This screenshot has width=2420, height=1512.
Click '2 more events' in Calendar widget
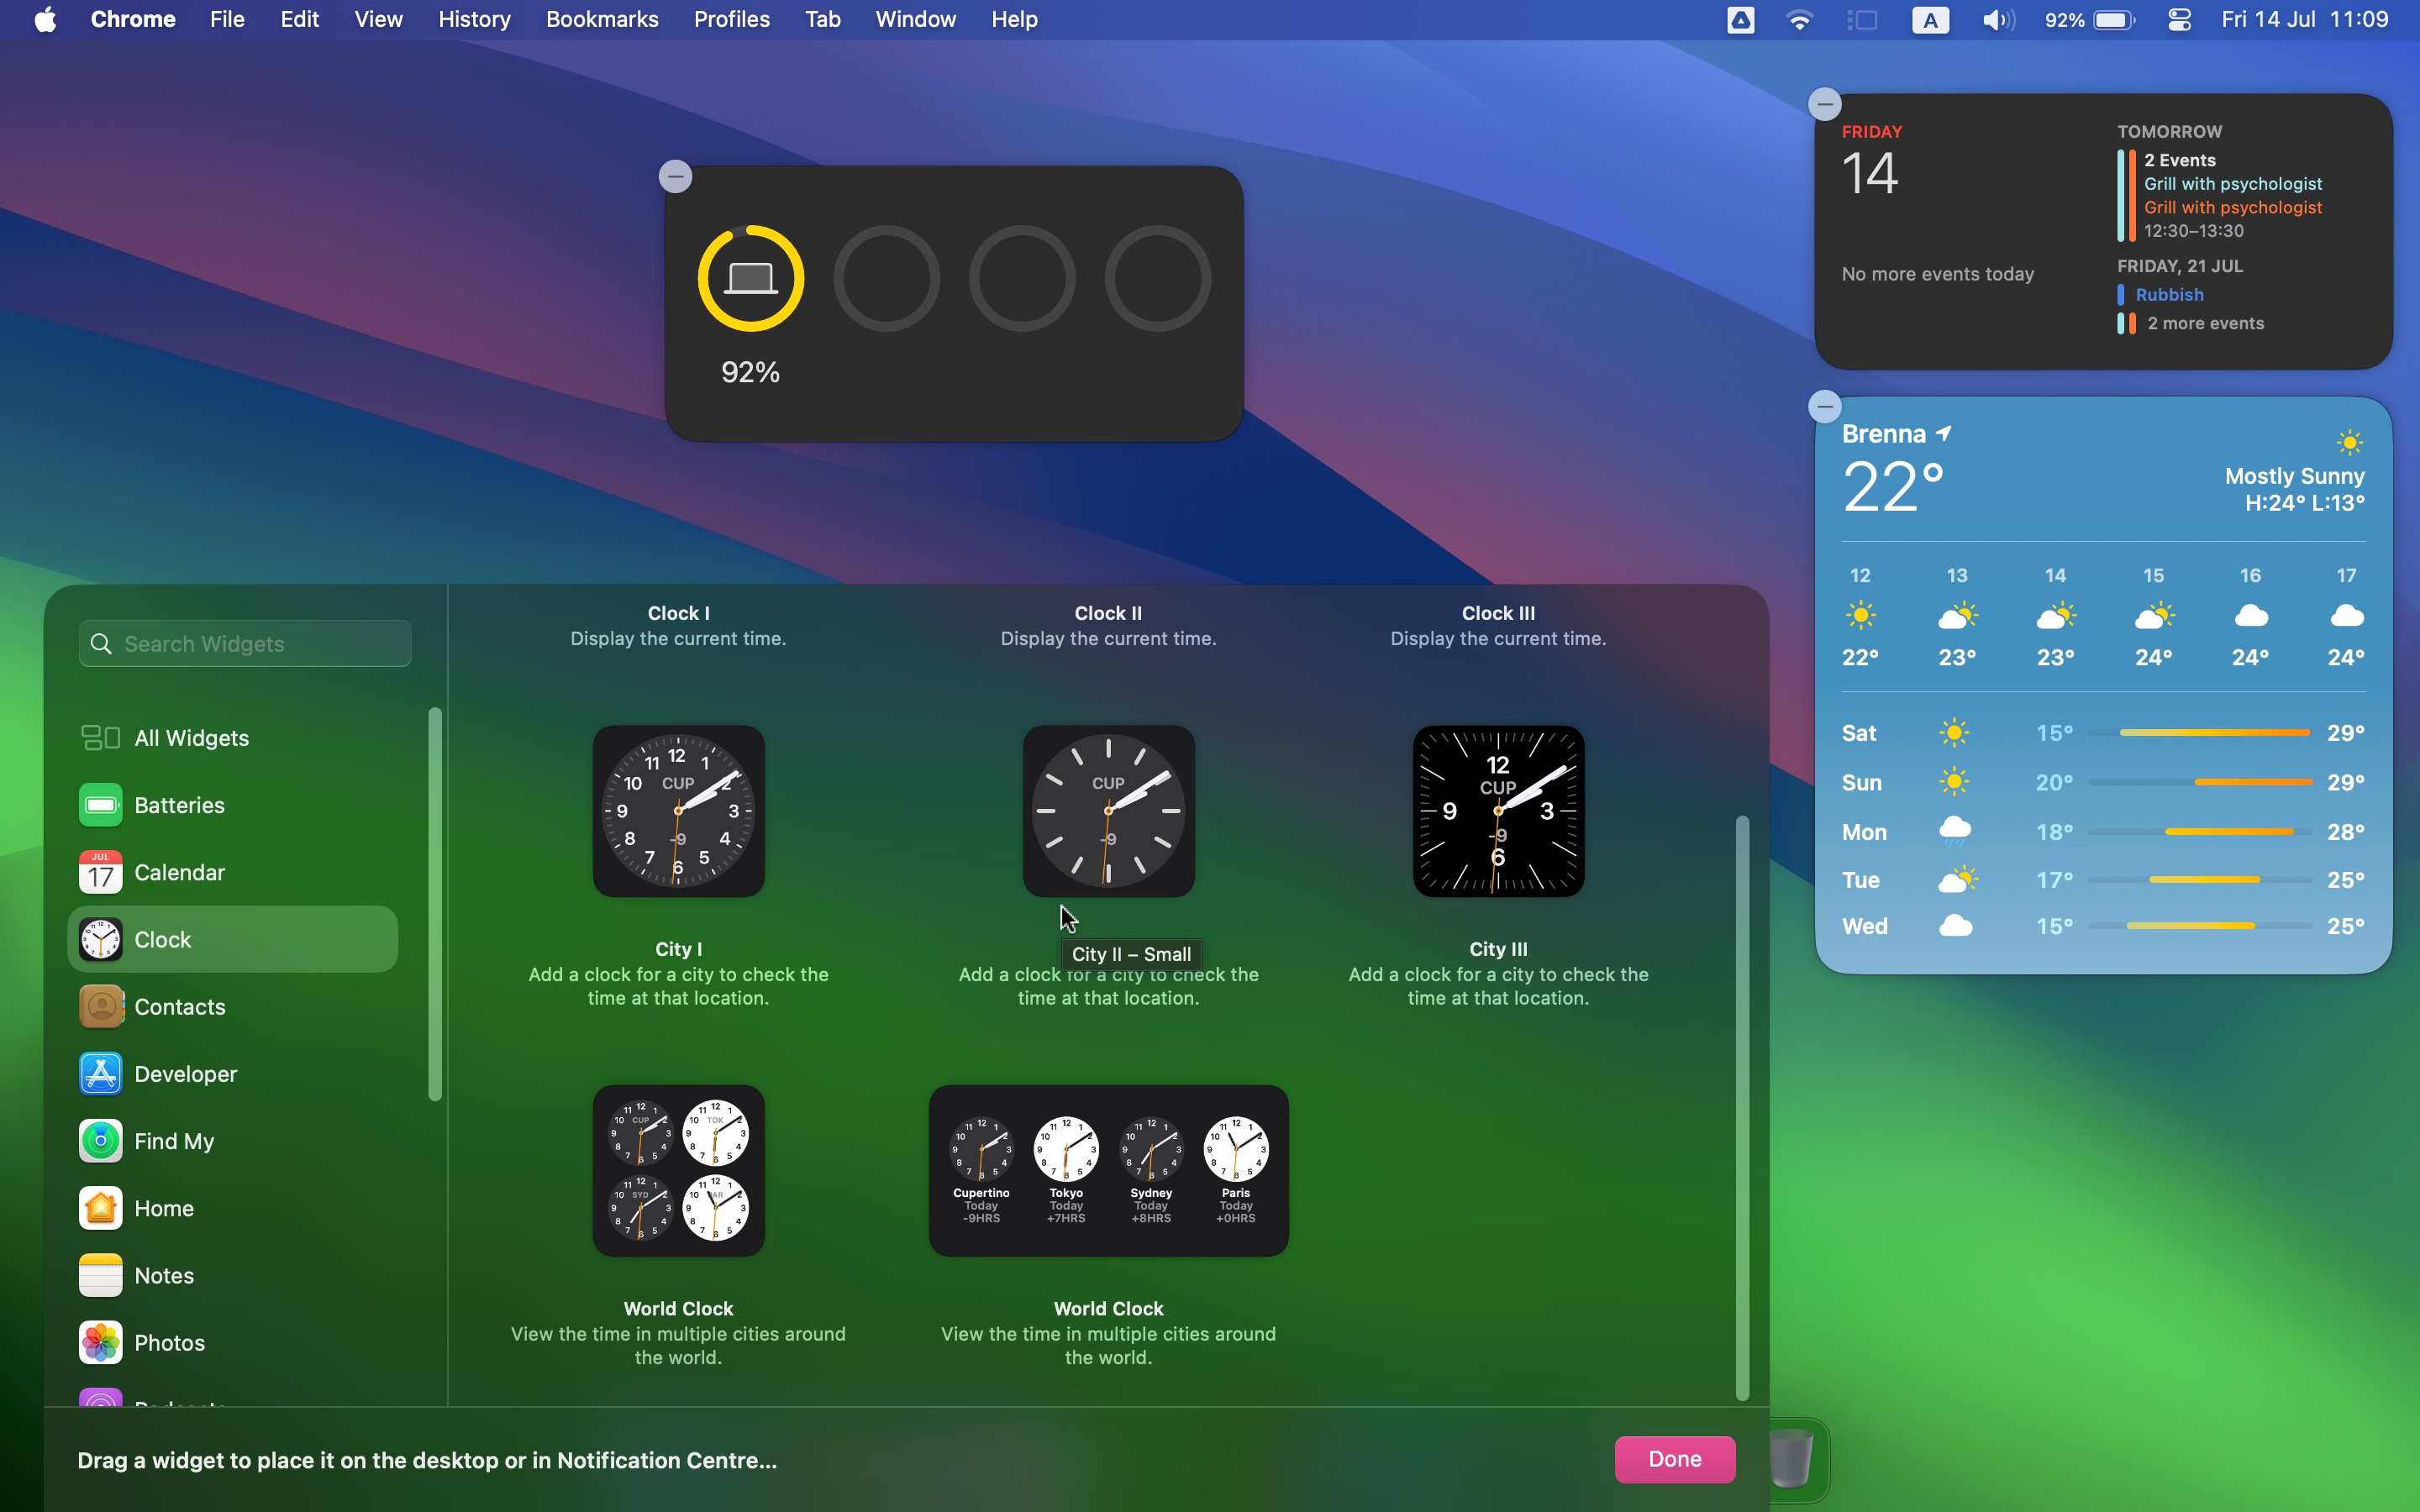click(x=2205, y=323)
